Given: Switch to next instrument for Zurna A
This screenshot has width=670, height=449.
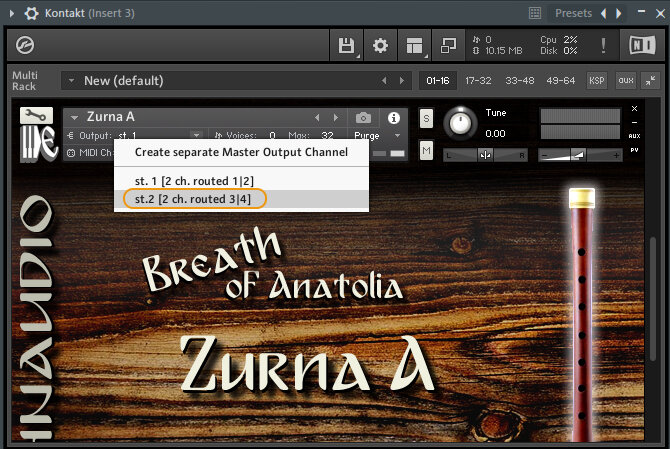Looking at the screenshot, I should pyautogui.click(x=336, y=117).
